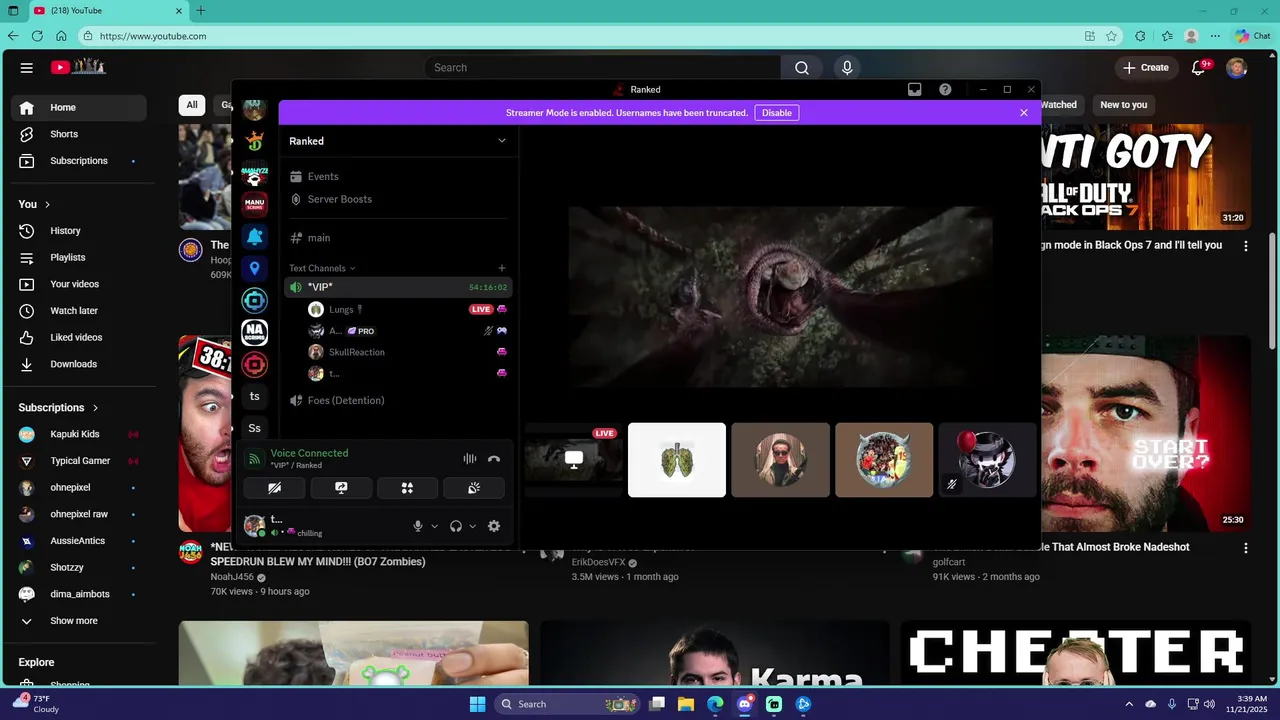This screenshot has width=1280, height=720.
Task: Open the Windows Start menu
Action: coord(477,704)
